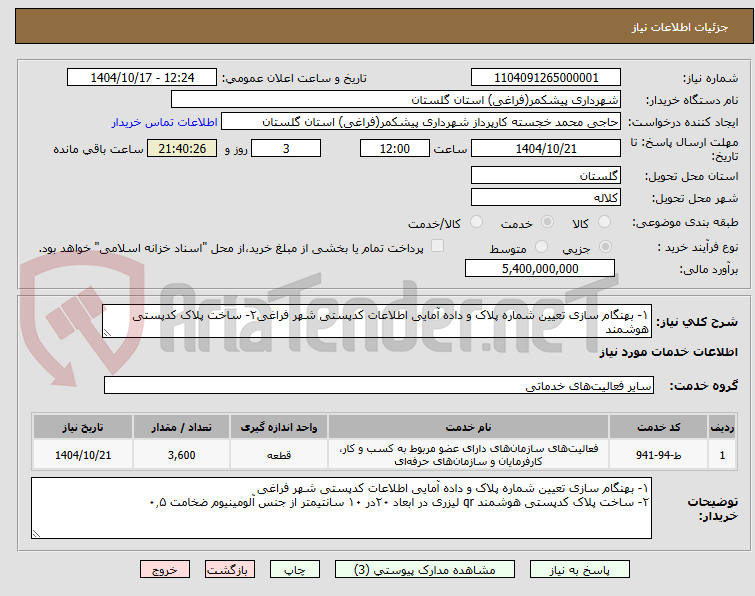Click the خروج exit button
755x596 pixels.
[165, 570]
